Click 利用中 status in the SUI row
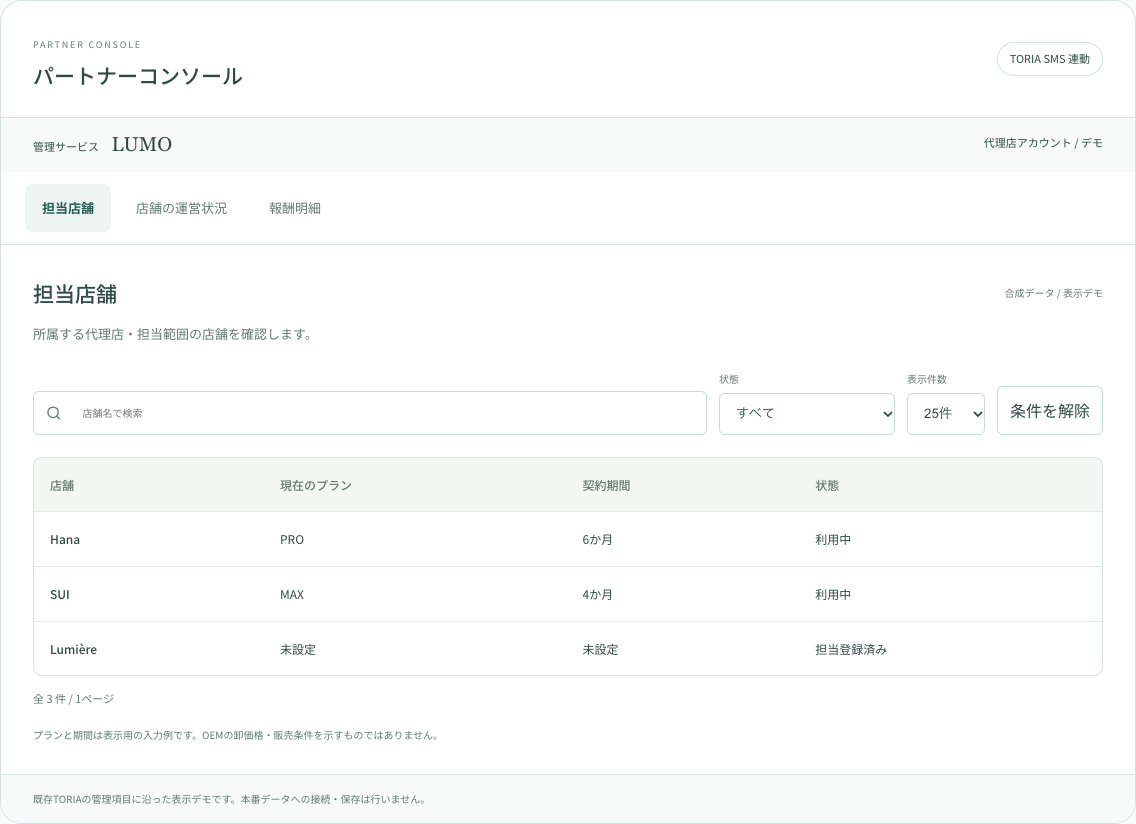Viewport: 1136px width, 824px height. pyautogui.click(x=833, y=595)
